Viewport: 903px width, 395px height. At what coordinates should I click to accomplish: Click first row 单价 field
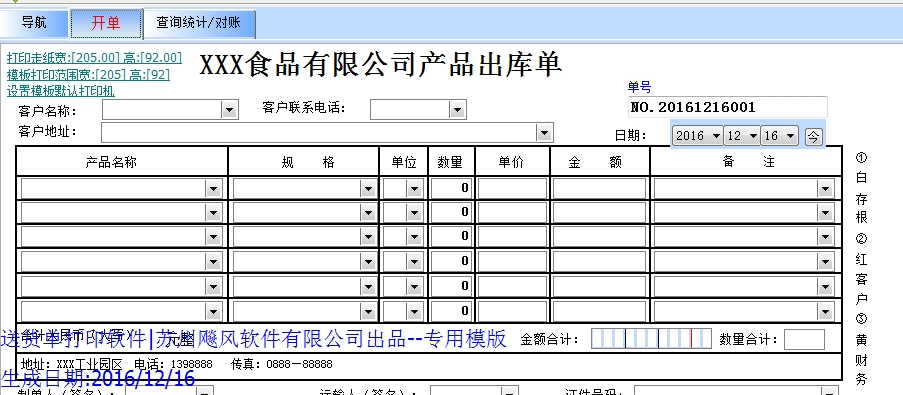(x=512, y=188)
